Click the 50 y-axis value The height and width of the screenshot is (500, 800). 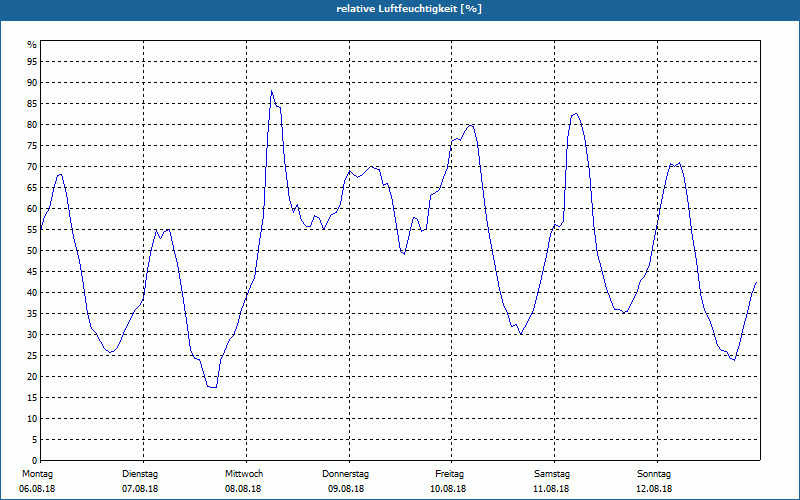pyautogui.click(x=32, y=251)
